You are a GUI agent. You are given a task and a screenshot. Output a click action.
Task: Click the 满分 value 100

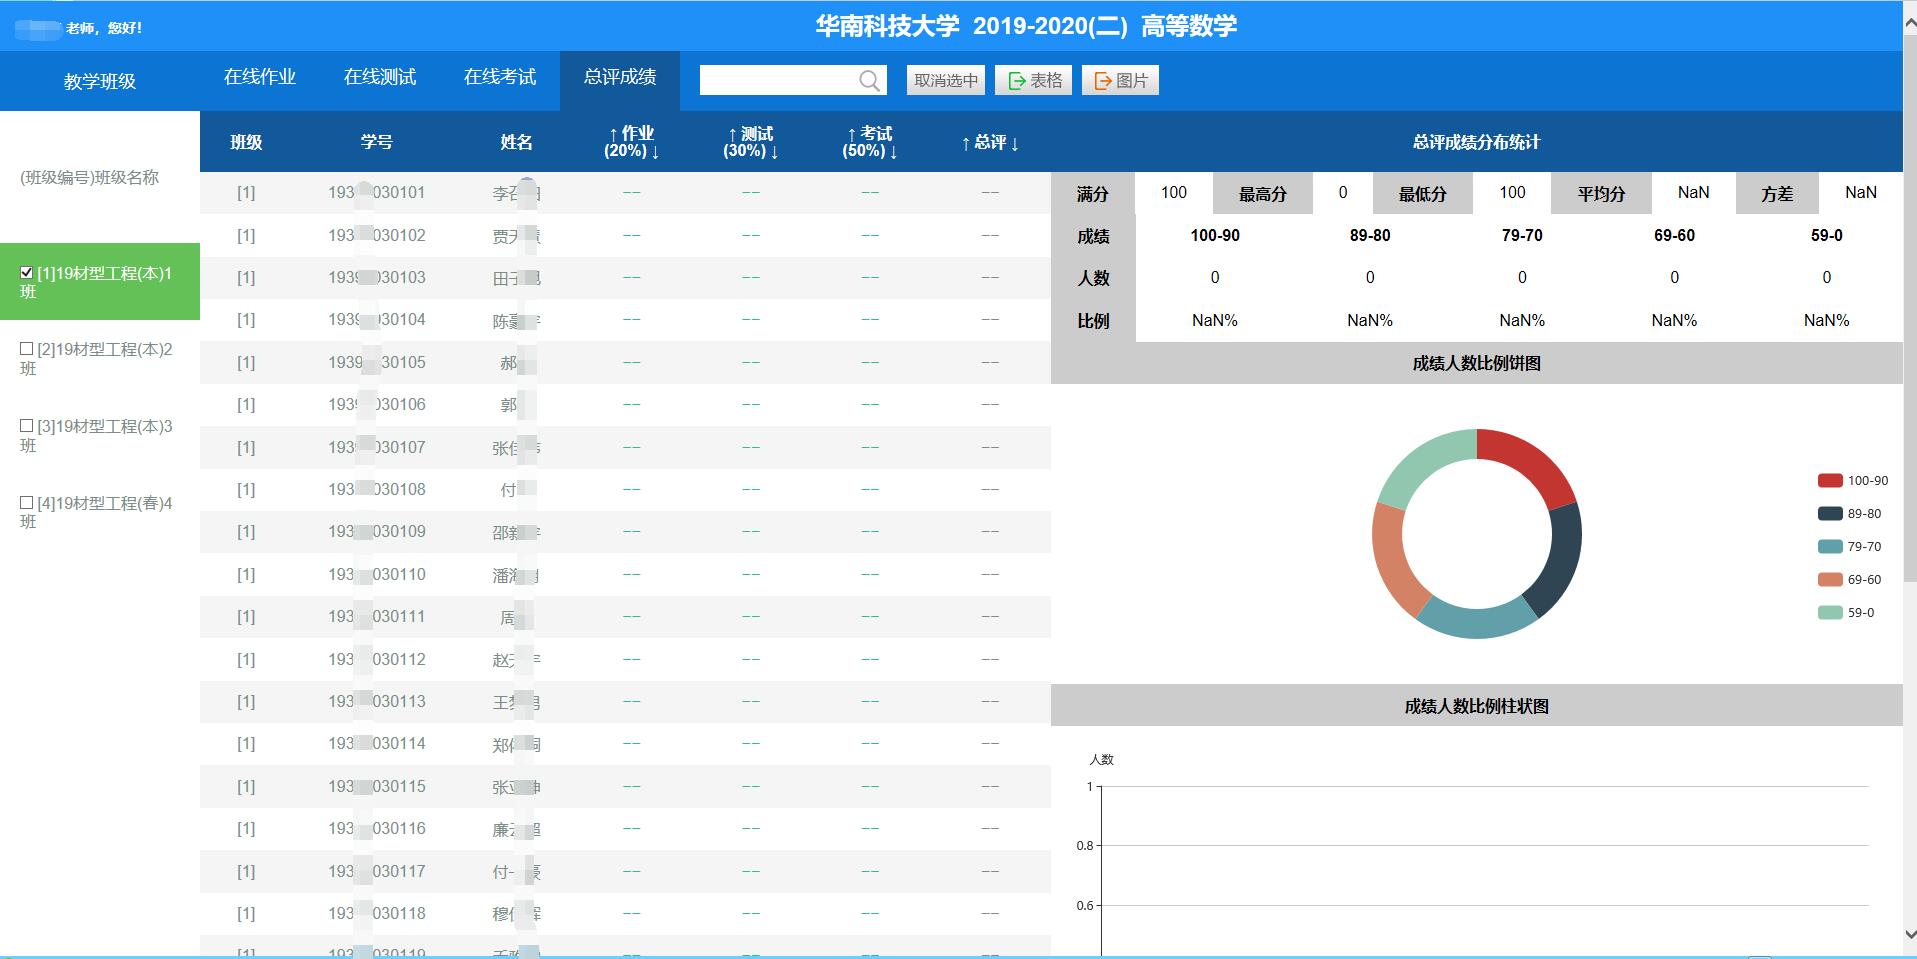[x=1174, y=192]
